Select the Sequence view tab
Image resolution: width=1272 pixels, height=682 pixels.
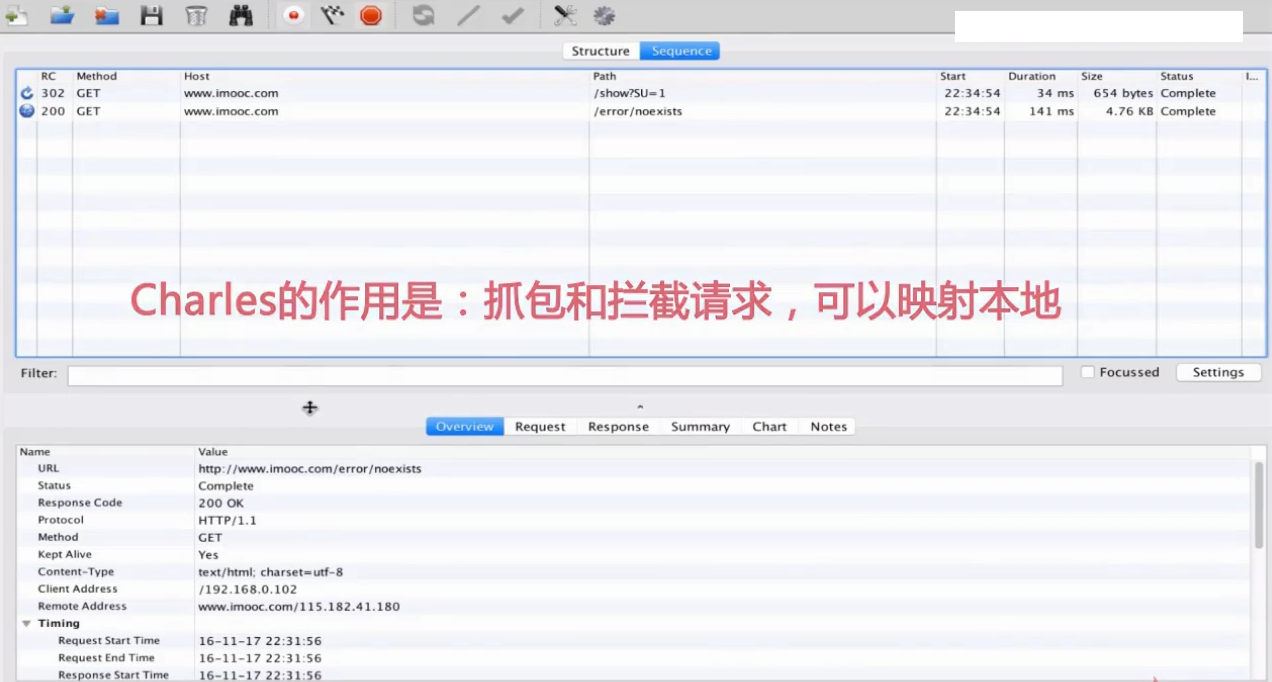681,51
